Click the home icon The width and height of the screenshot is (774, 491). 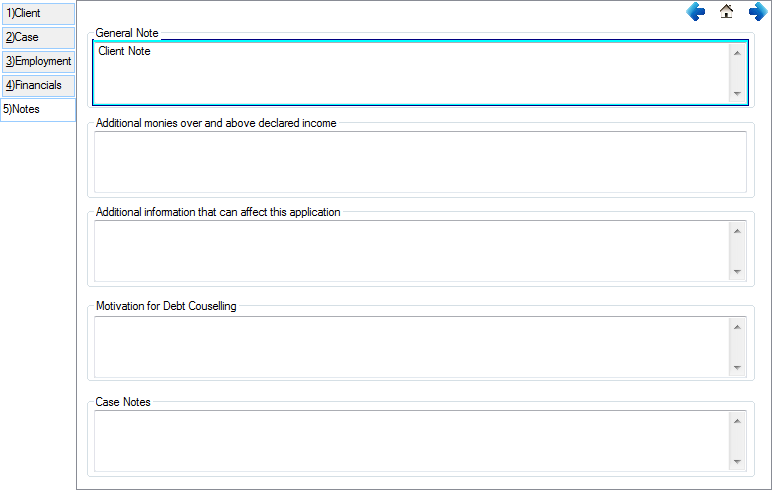pos(727,12)
